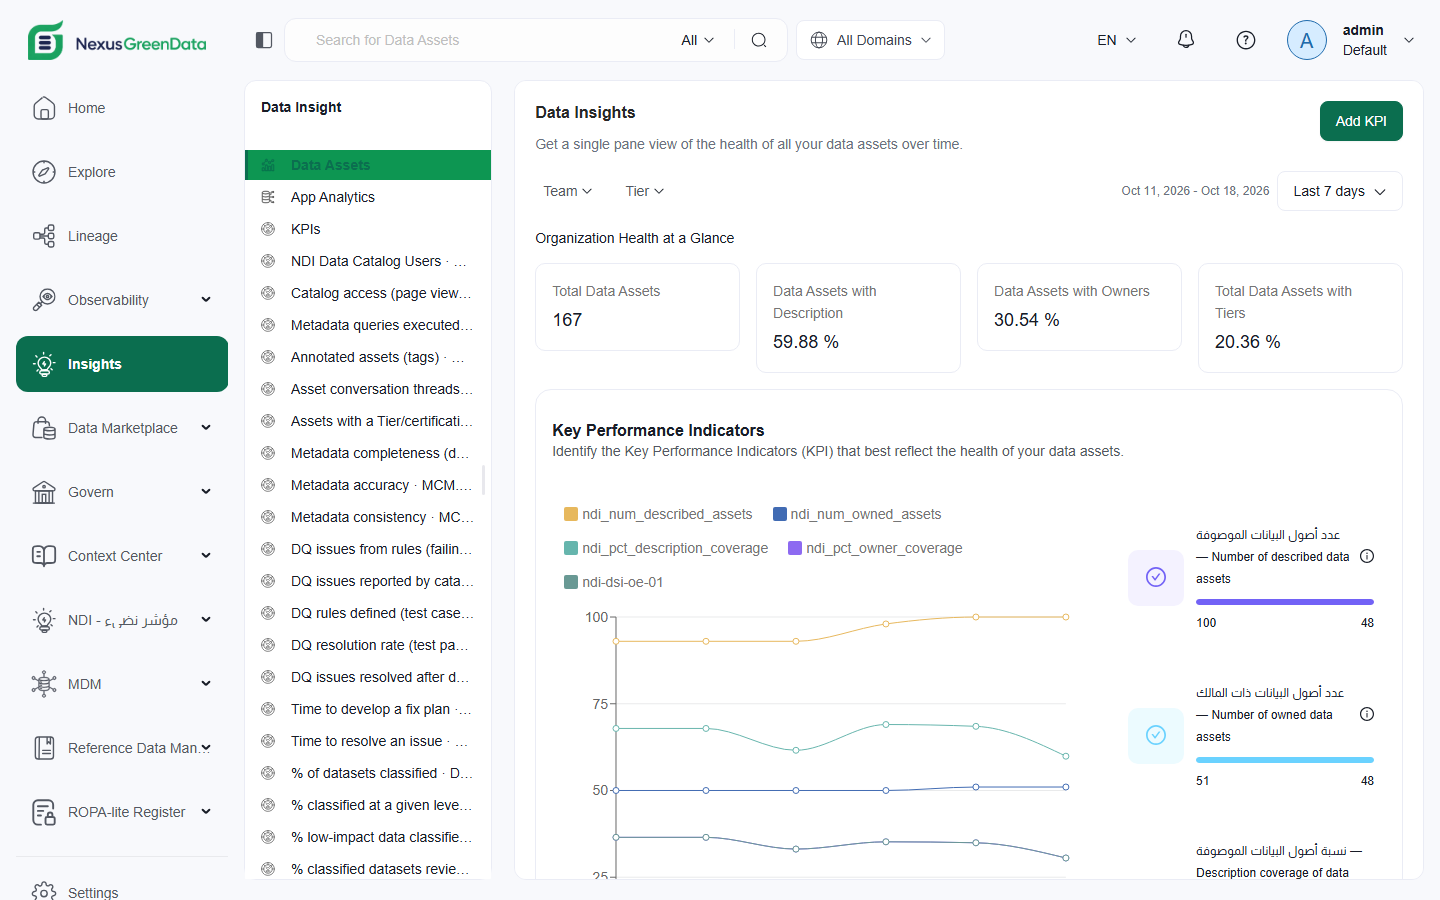The height and width of the screenshot is (900, 1440).
Task: Open the Lineage section icon
Action: [44, 236]
